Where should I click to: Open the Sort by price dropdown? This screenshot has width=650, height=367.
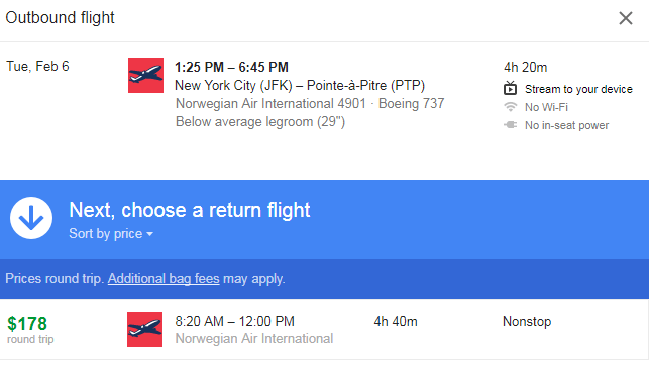pyautogui.click(x=111, y=233)
